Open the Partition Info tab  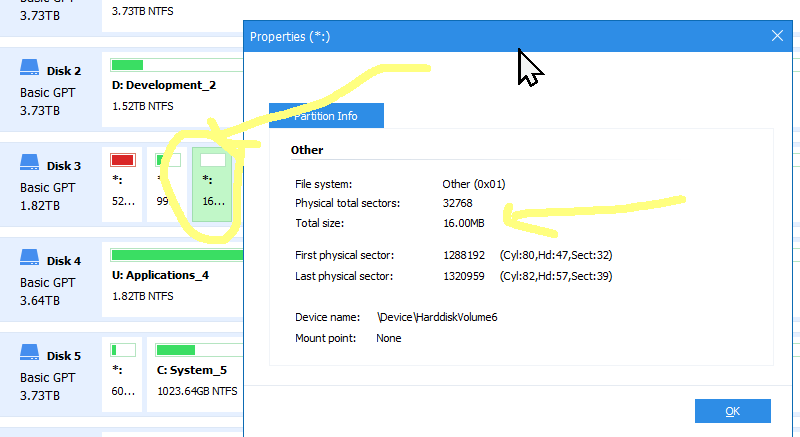point(327,116)
